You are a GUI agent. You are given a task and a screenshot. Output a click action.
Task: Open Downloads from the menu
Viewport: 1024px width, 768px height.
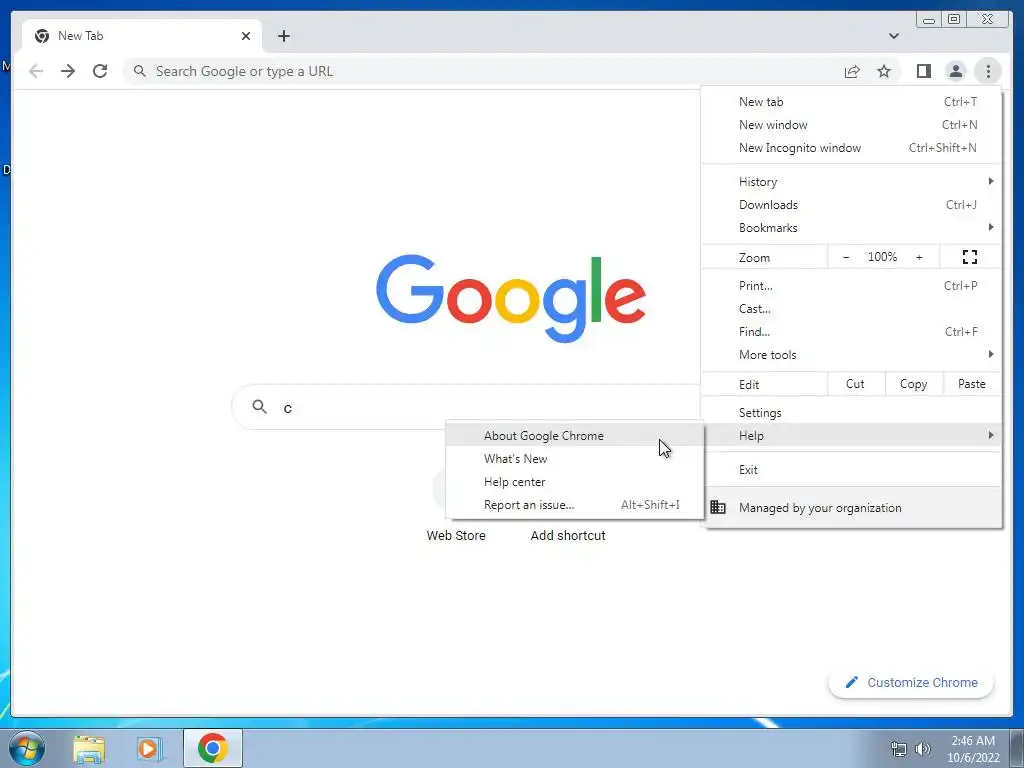pyautogui.click(x=851, y=205)
